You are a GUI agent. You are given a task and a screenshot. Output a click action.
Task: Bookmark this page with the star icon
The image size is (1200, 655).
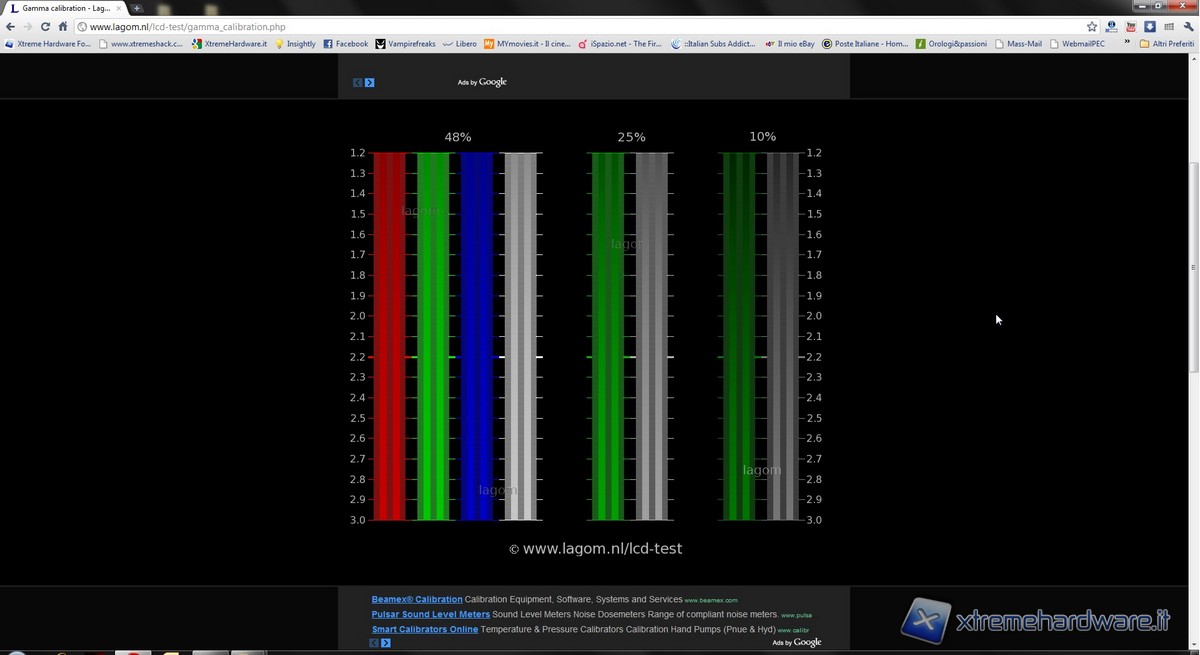coord(1092,27)
